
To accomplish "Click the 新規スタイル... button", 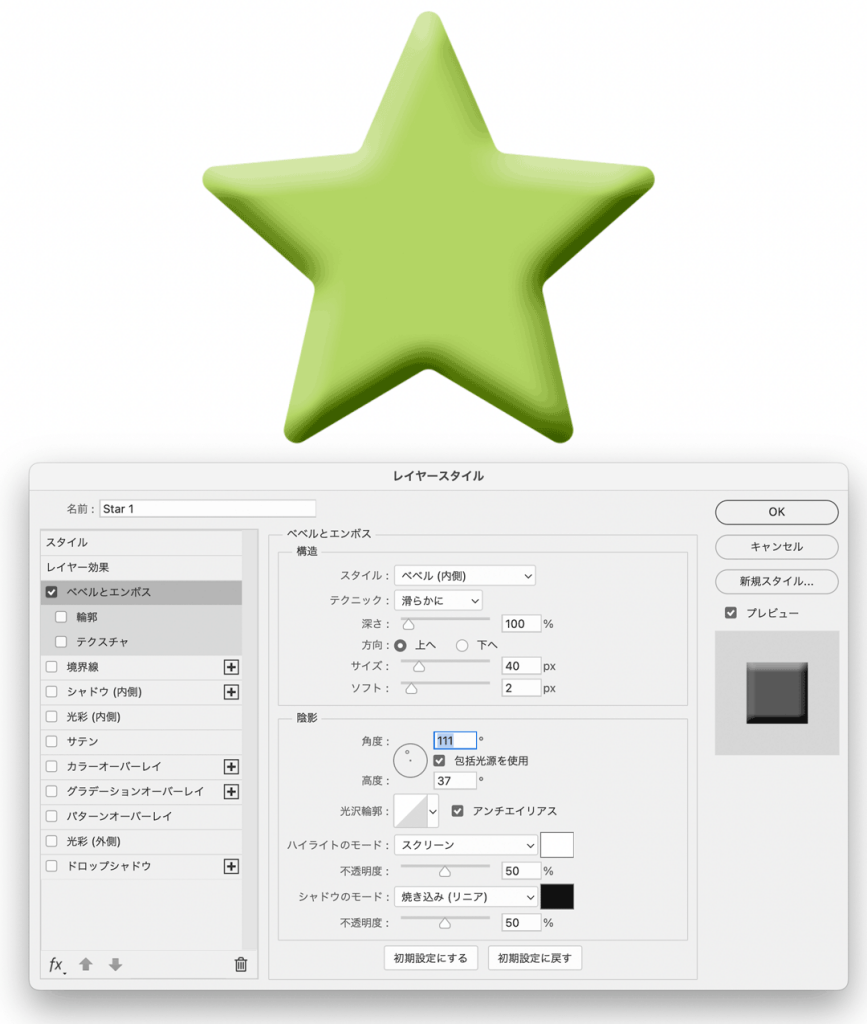I will (x=776, y=581).
